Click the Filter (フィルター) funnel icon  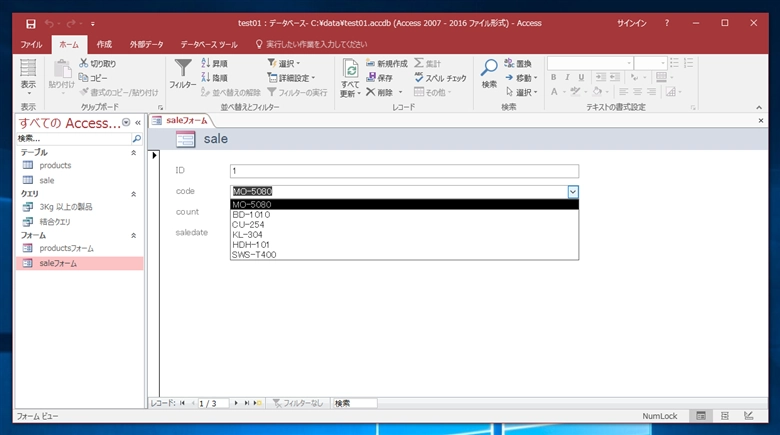(183, 68)
